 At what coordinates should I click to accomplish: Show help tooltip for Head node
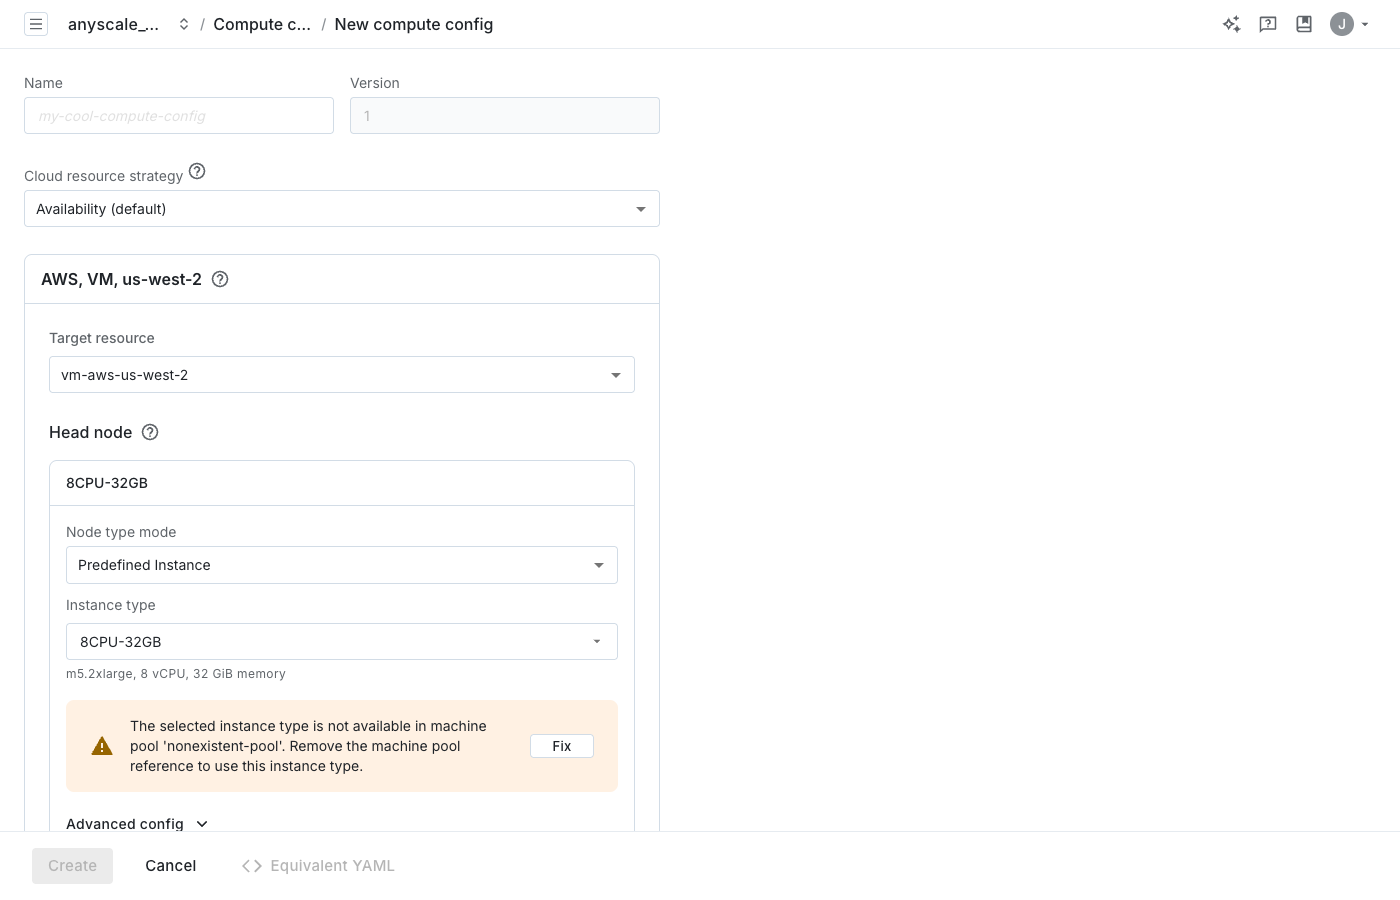150,432
